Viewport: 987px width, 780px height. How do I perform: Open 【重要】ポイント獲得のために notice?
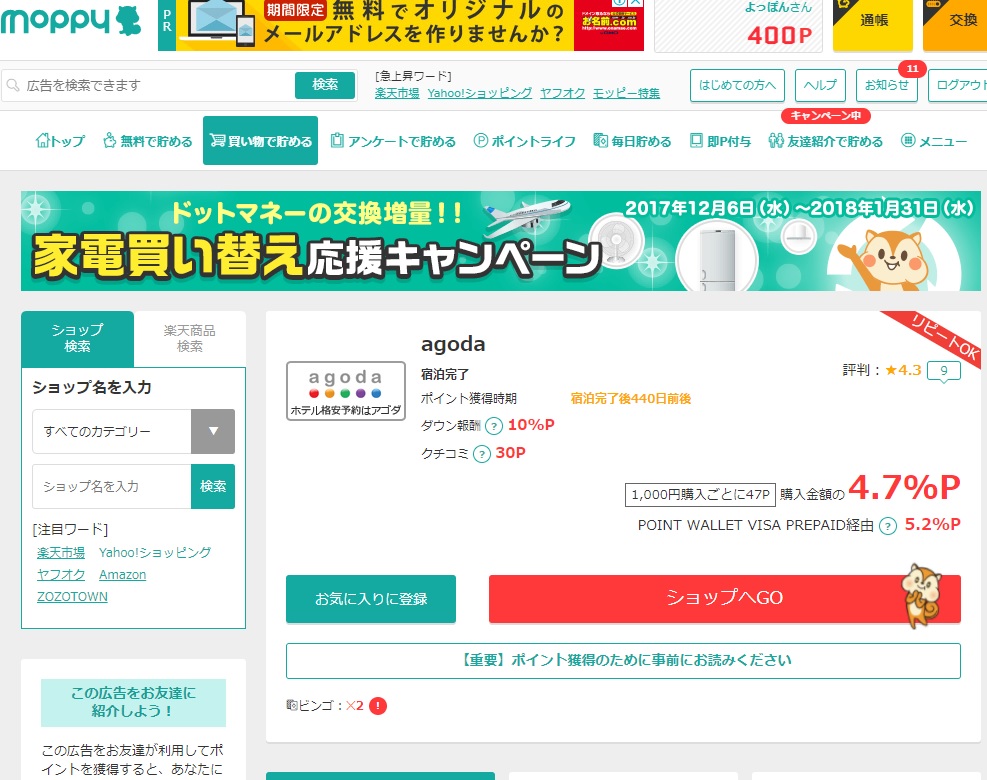pos(623,660)
